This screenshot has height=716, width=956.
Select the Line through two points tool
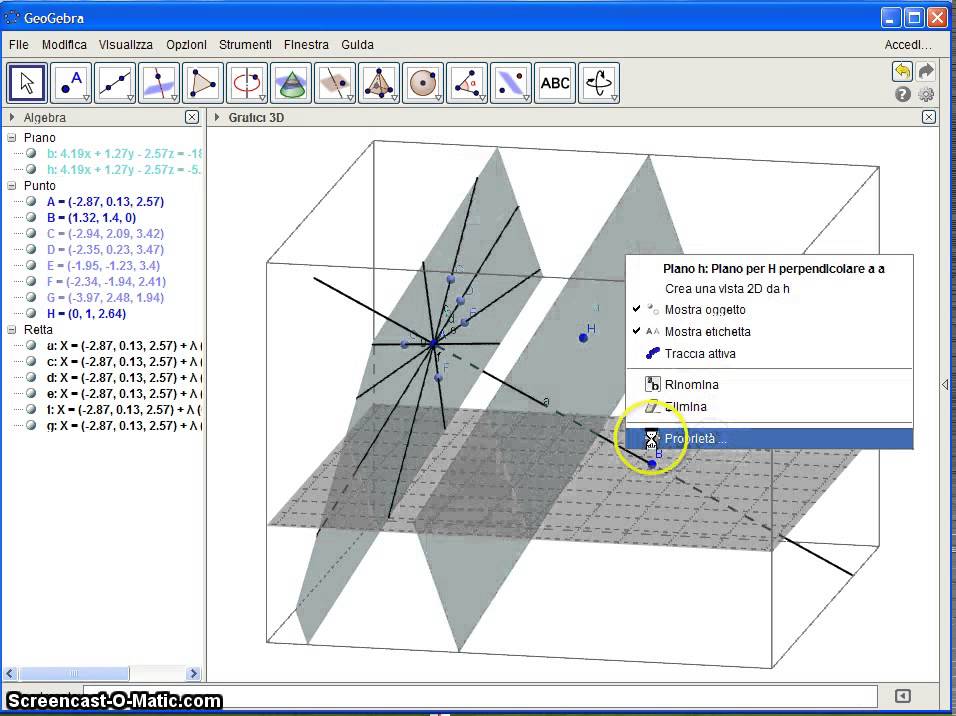(x=115, y=83)
